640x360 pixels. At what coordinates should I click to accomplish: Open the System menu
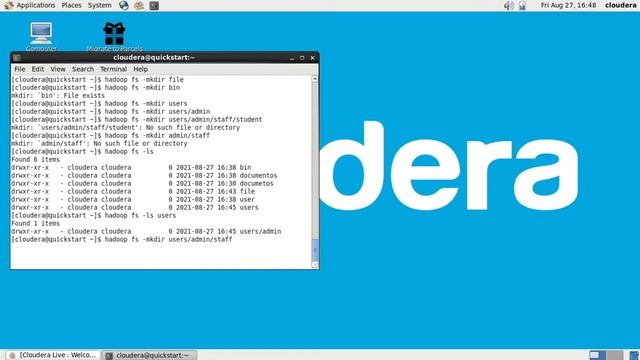[99, 5]
